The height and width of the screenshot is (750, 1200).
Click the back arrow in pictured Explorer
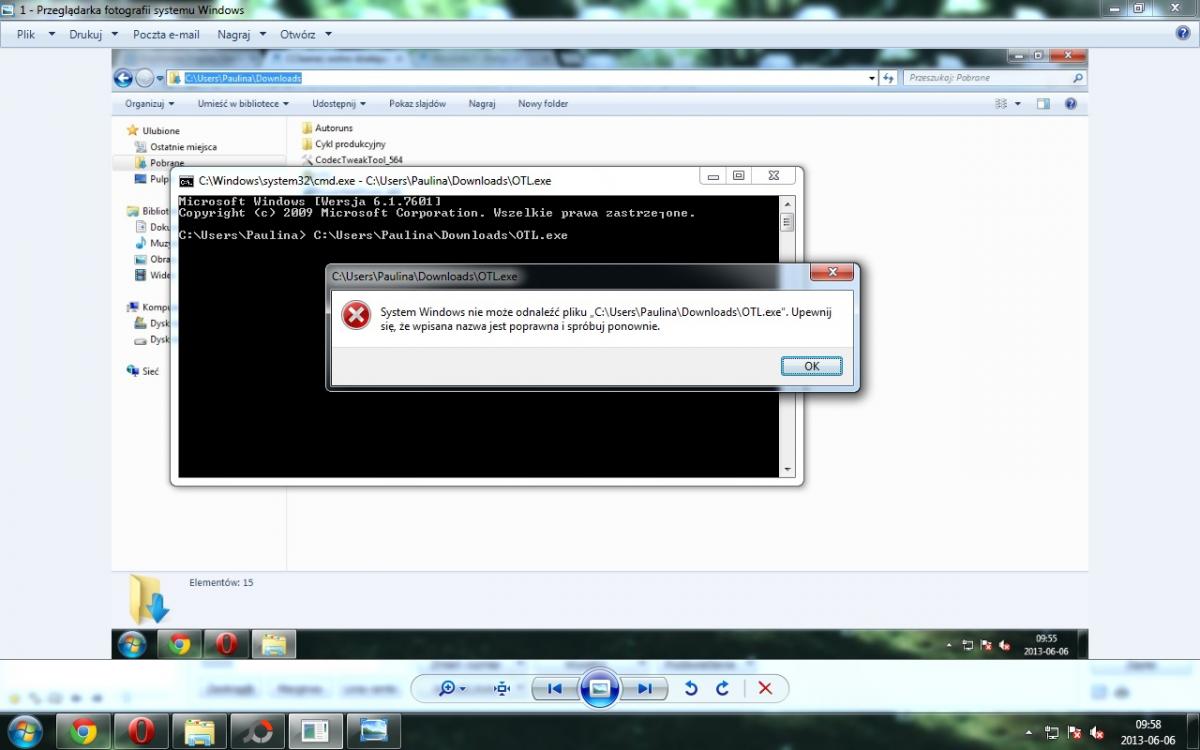[123, 78]
